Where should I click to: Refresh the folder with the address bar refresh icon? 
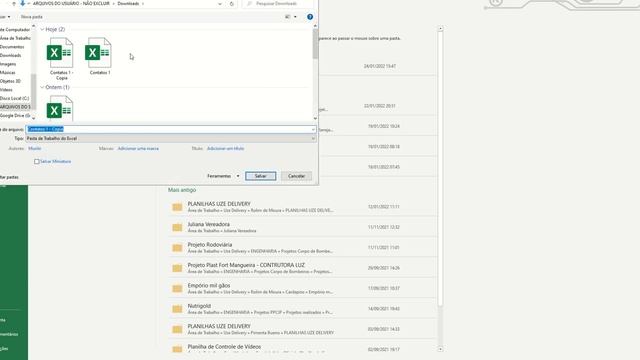(231, 4)
